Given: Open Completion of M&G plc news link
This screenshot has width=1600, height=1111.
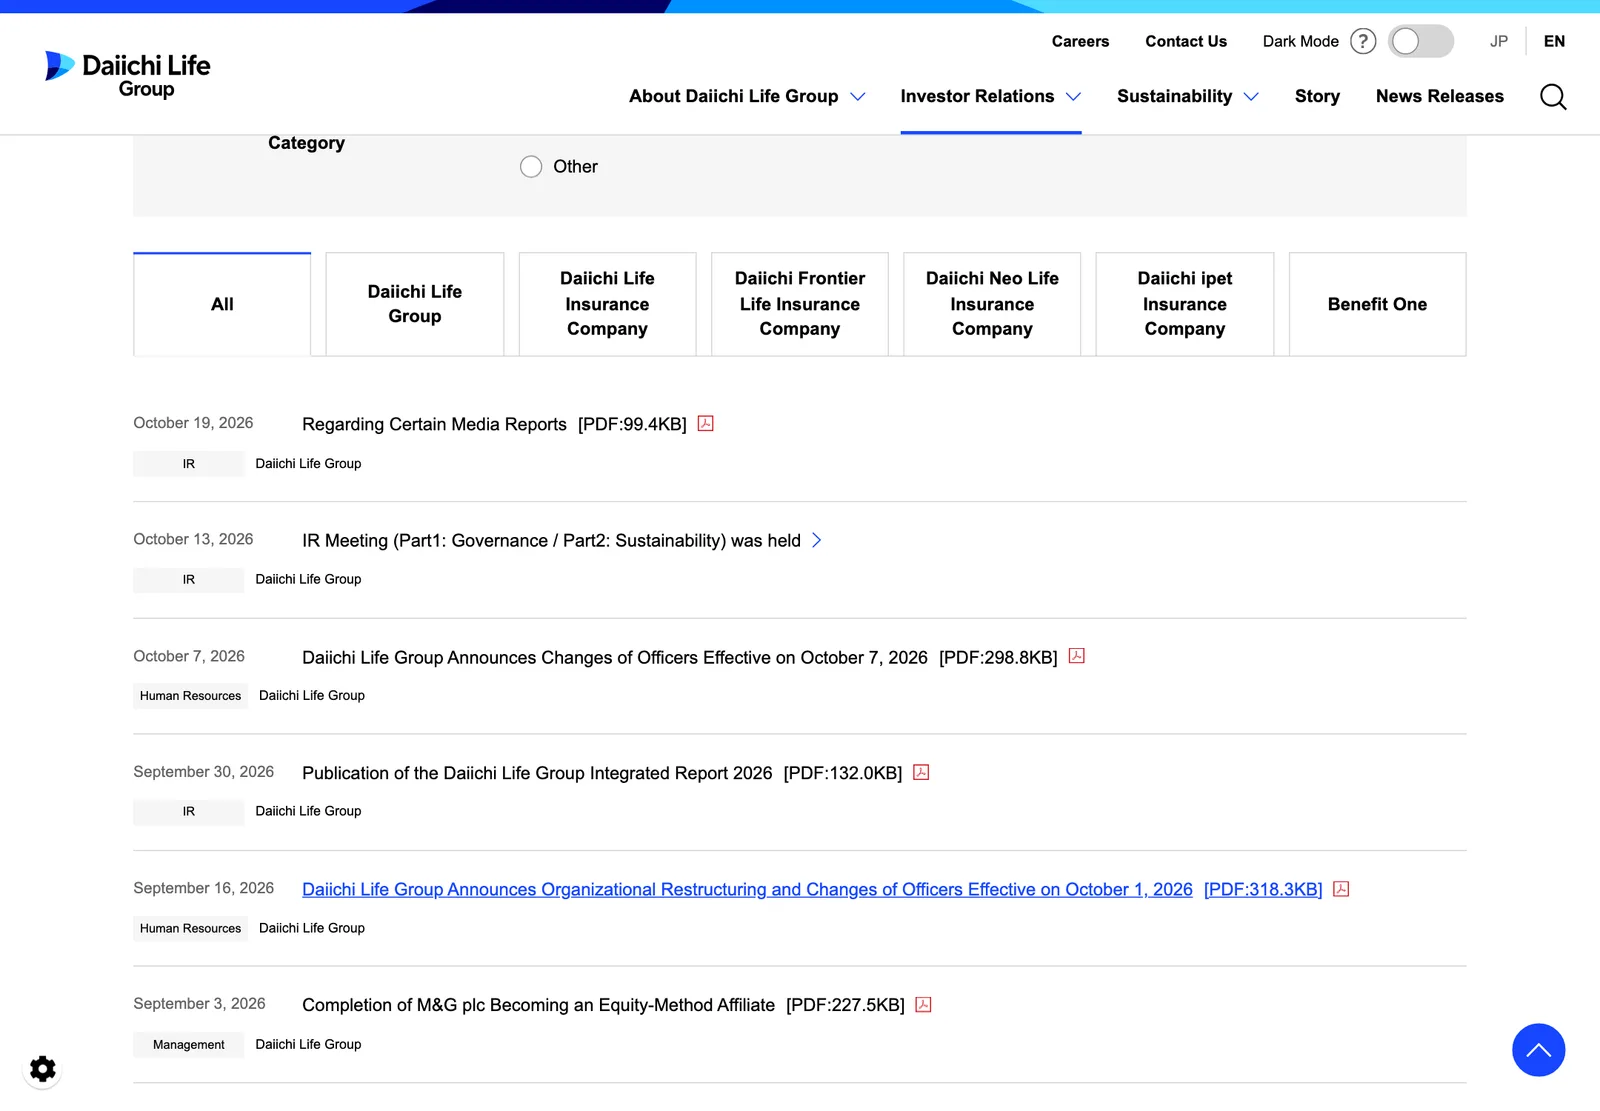Looking at the screenshot, I should (603, 1005).
